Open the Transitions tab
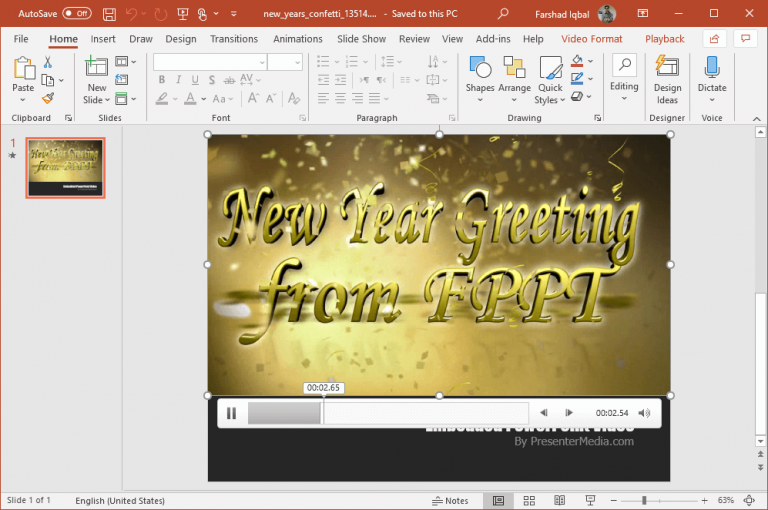768x510 pixels. (234, 39)
